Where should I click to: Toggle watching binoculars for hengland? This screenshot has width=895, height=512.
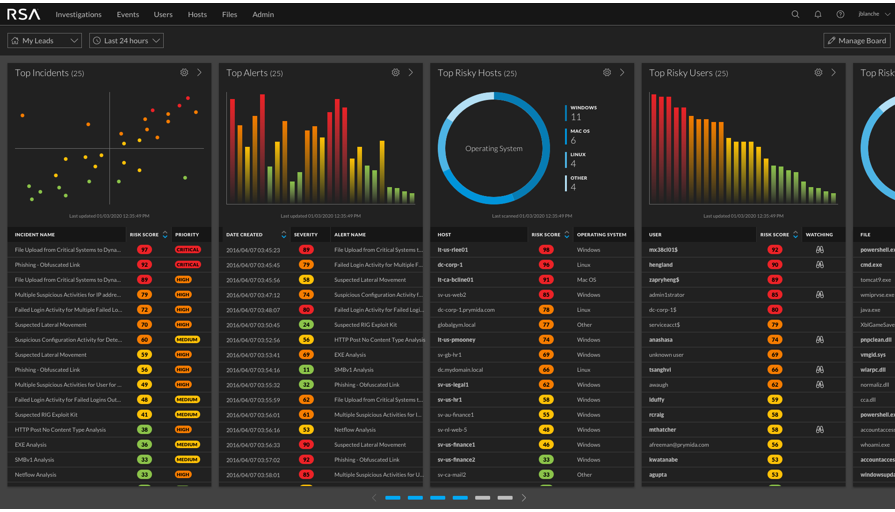[820, 265]
